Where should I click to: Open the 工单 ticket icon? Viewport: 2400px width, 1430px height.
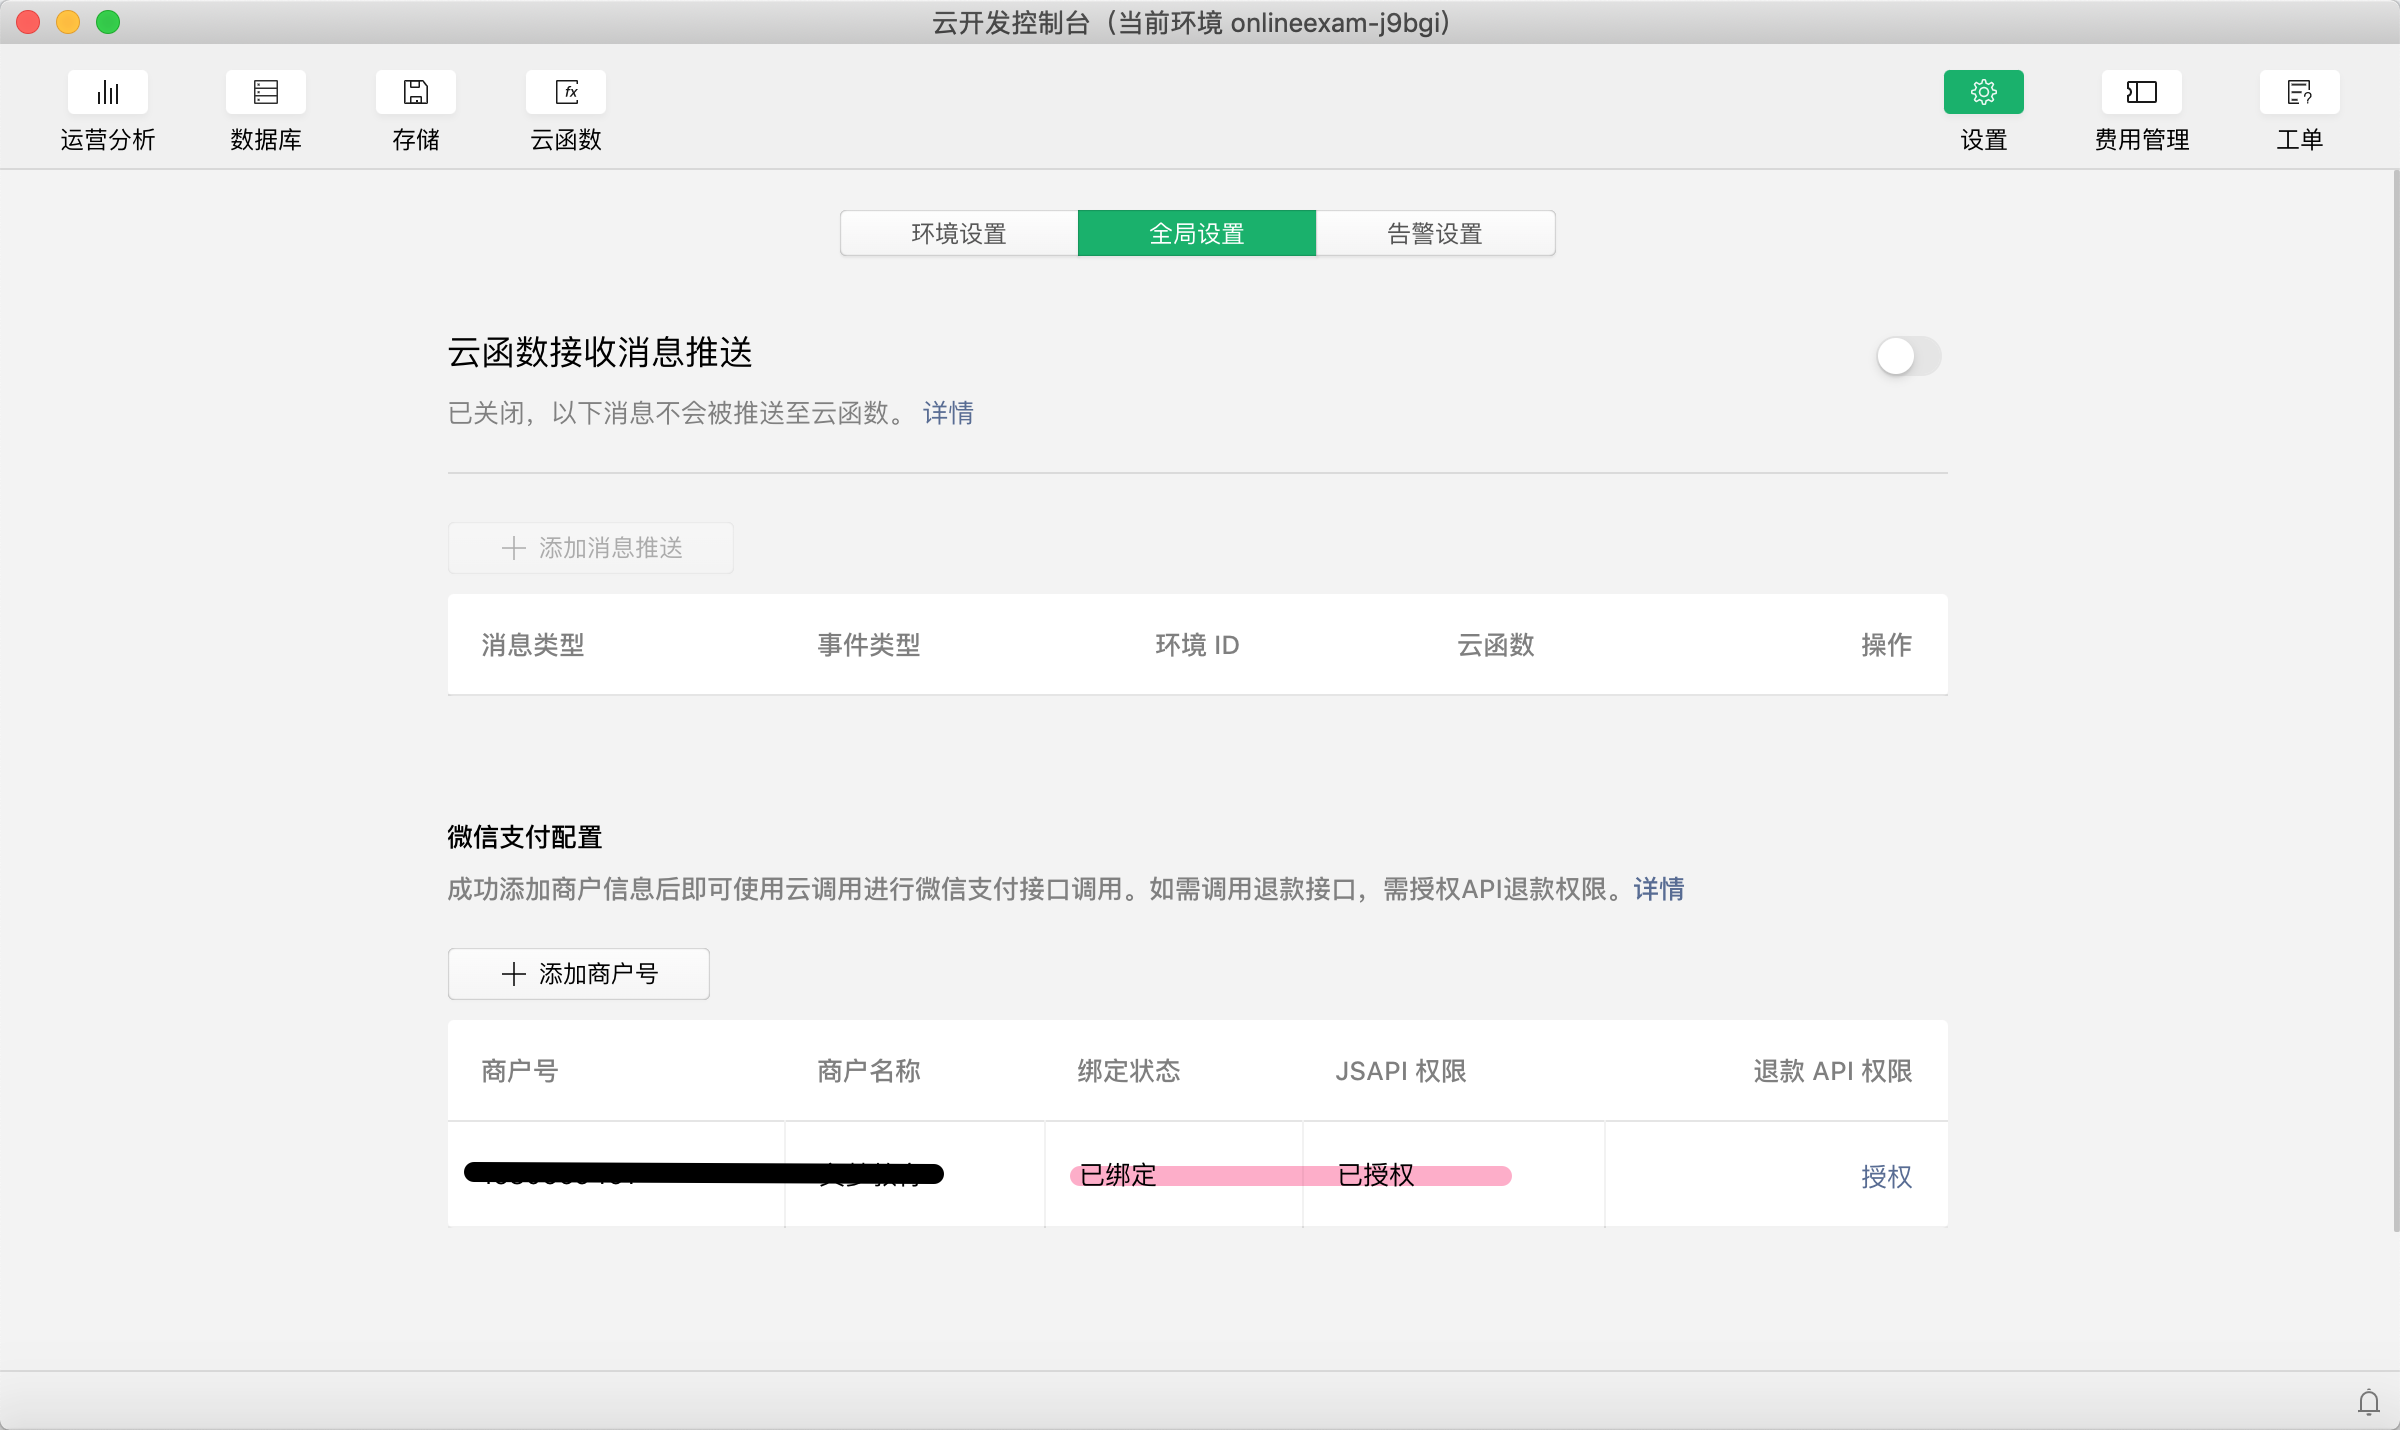click(2299, 93)
